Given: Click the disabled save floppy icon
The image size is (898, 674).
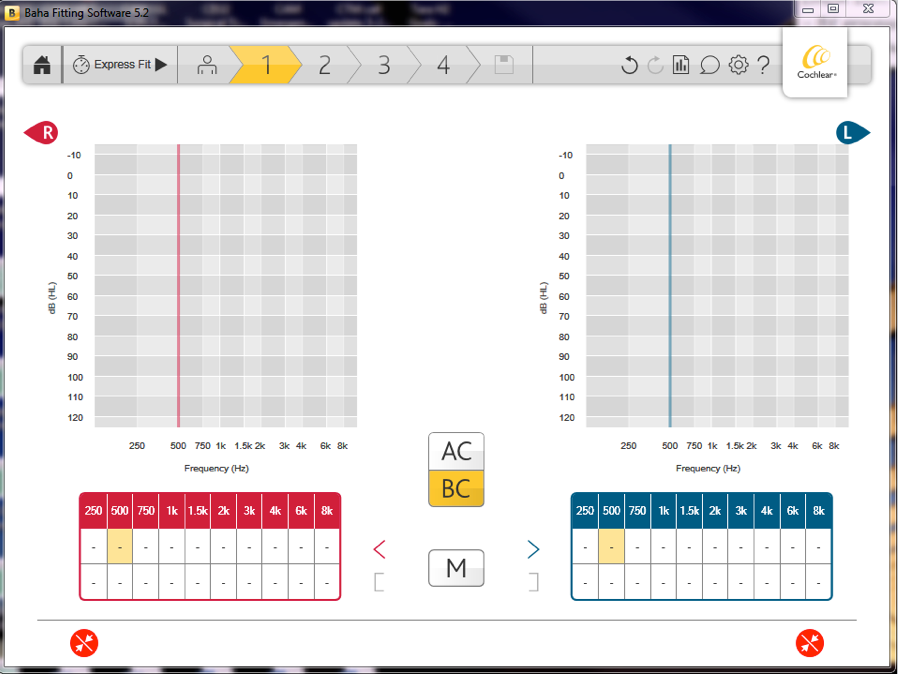Looking at the screenshot, I should click(x=504, y=65).
